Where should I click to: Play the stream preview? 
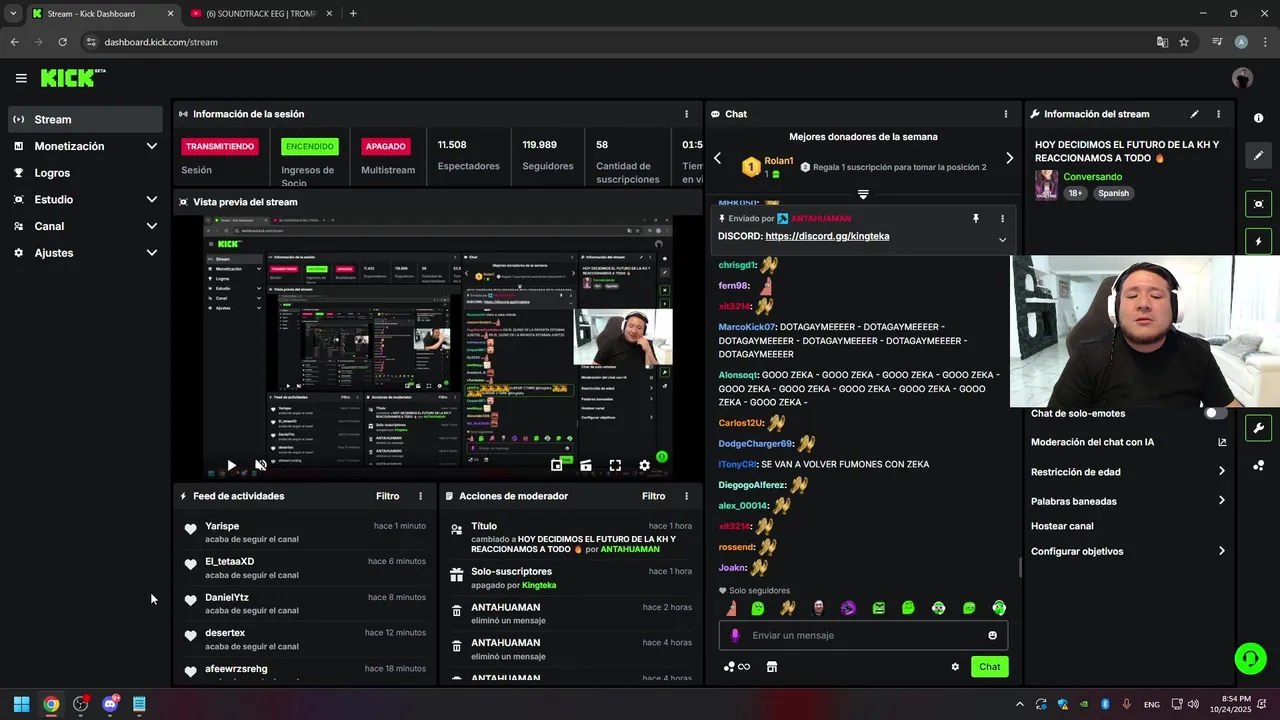tap(231, 465)
